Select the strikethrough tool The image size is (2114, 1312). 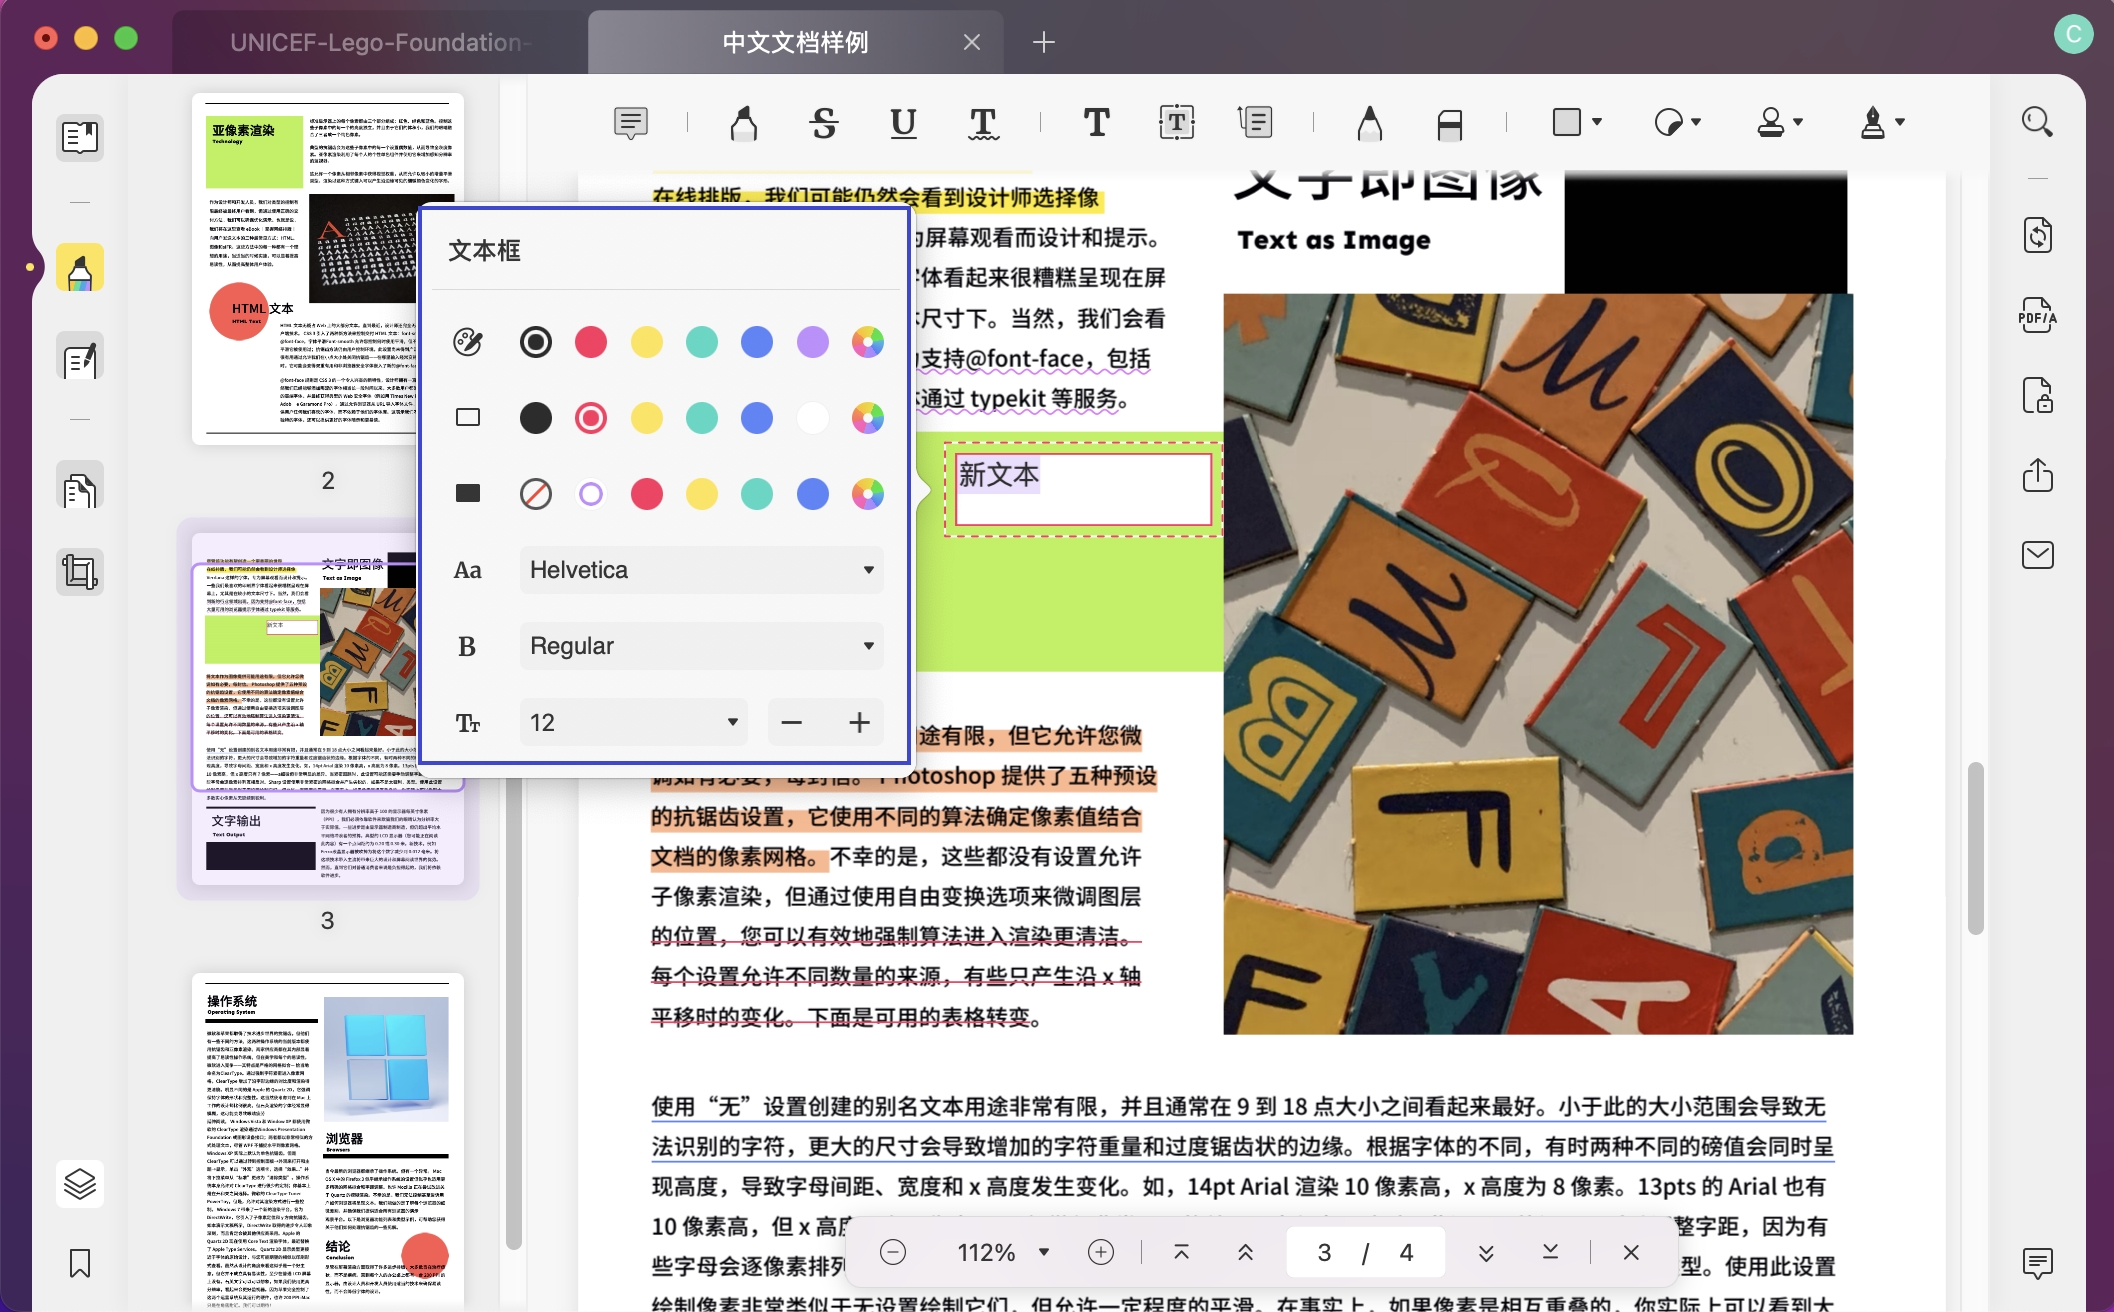coord(824,123)
